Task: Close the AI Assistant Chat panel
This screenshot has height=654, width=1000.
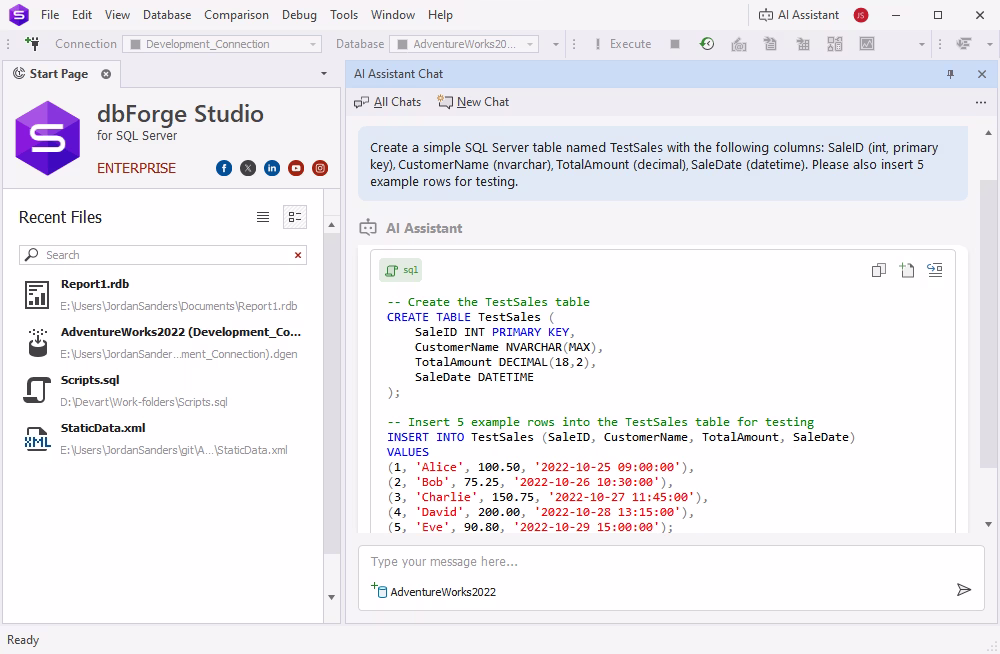Action: (x=982, y=74)
